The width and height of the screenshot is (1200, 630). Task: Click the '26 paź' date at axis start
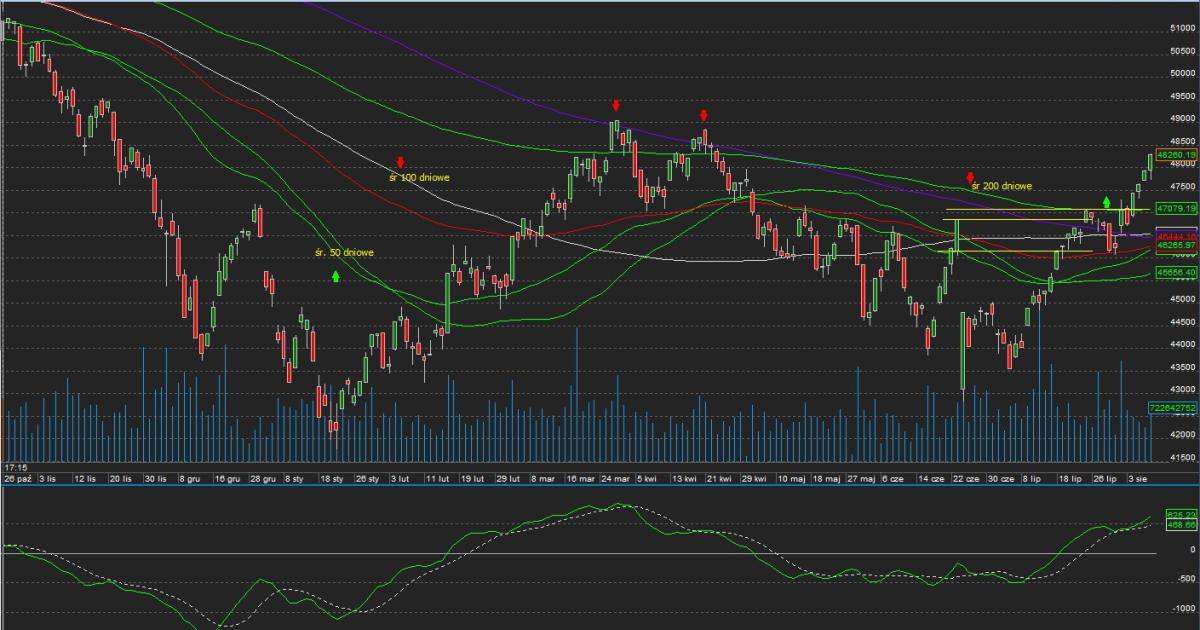tap(17, 480)
